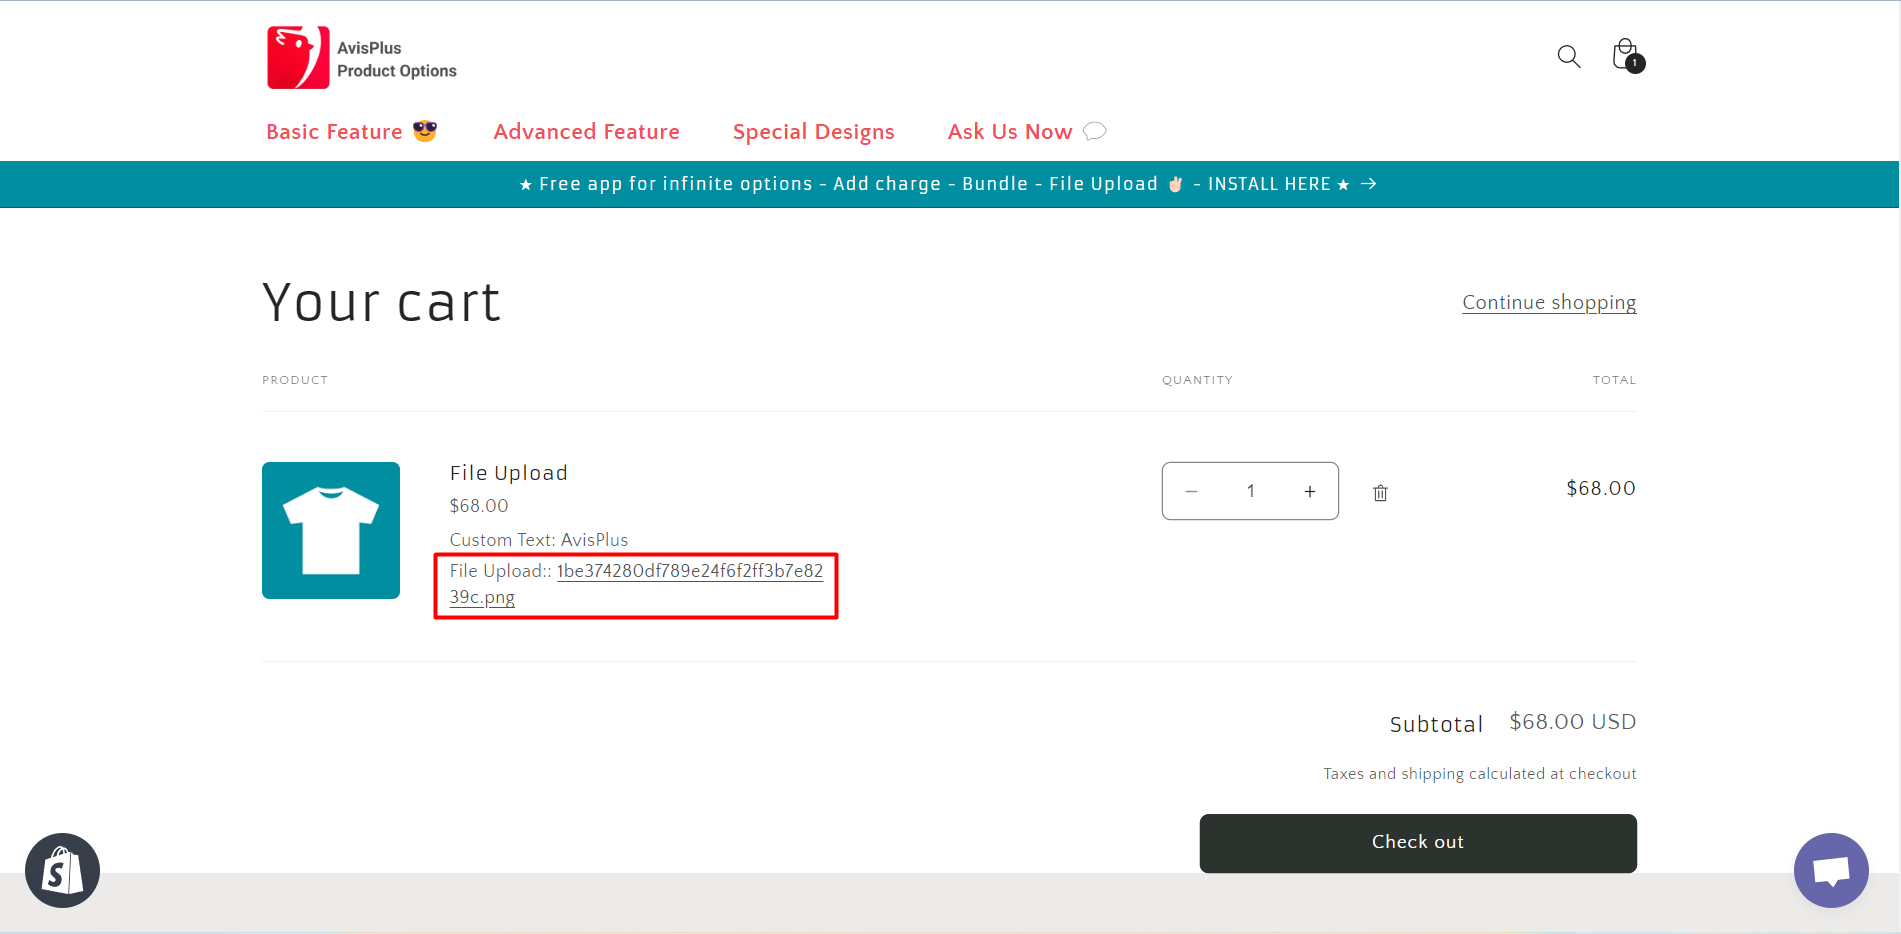The width and height of the screenshot is (1901, 934).
Task: Increase quantity with the plus button
Action: (x=1309, y=491)
